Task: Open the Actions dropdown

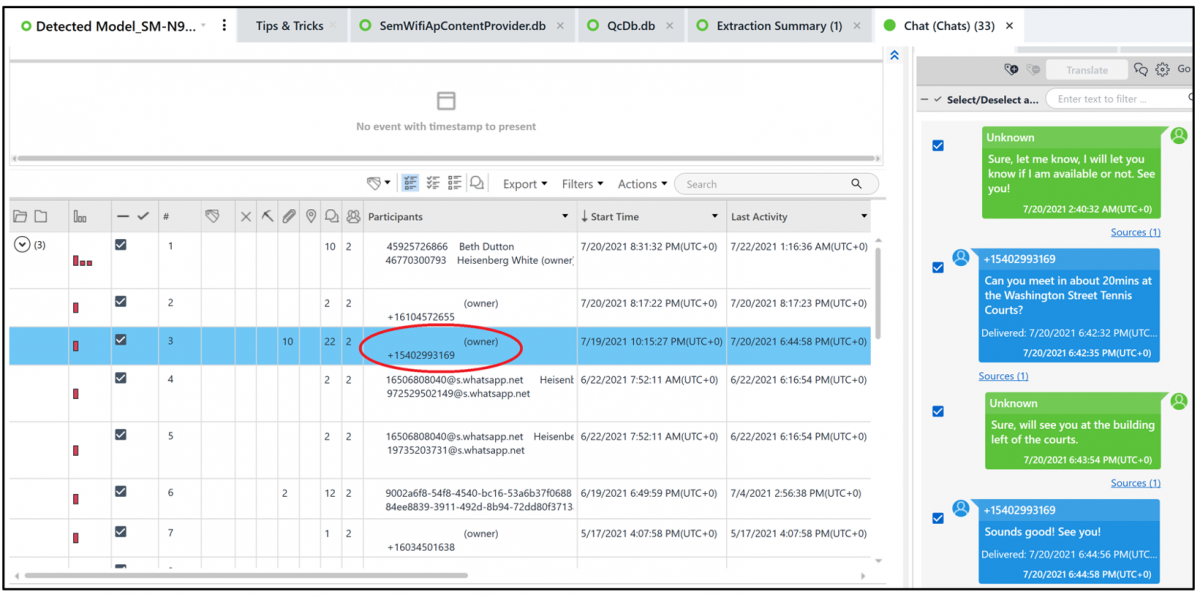Action: (x=641, y=183)
